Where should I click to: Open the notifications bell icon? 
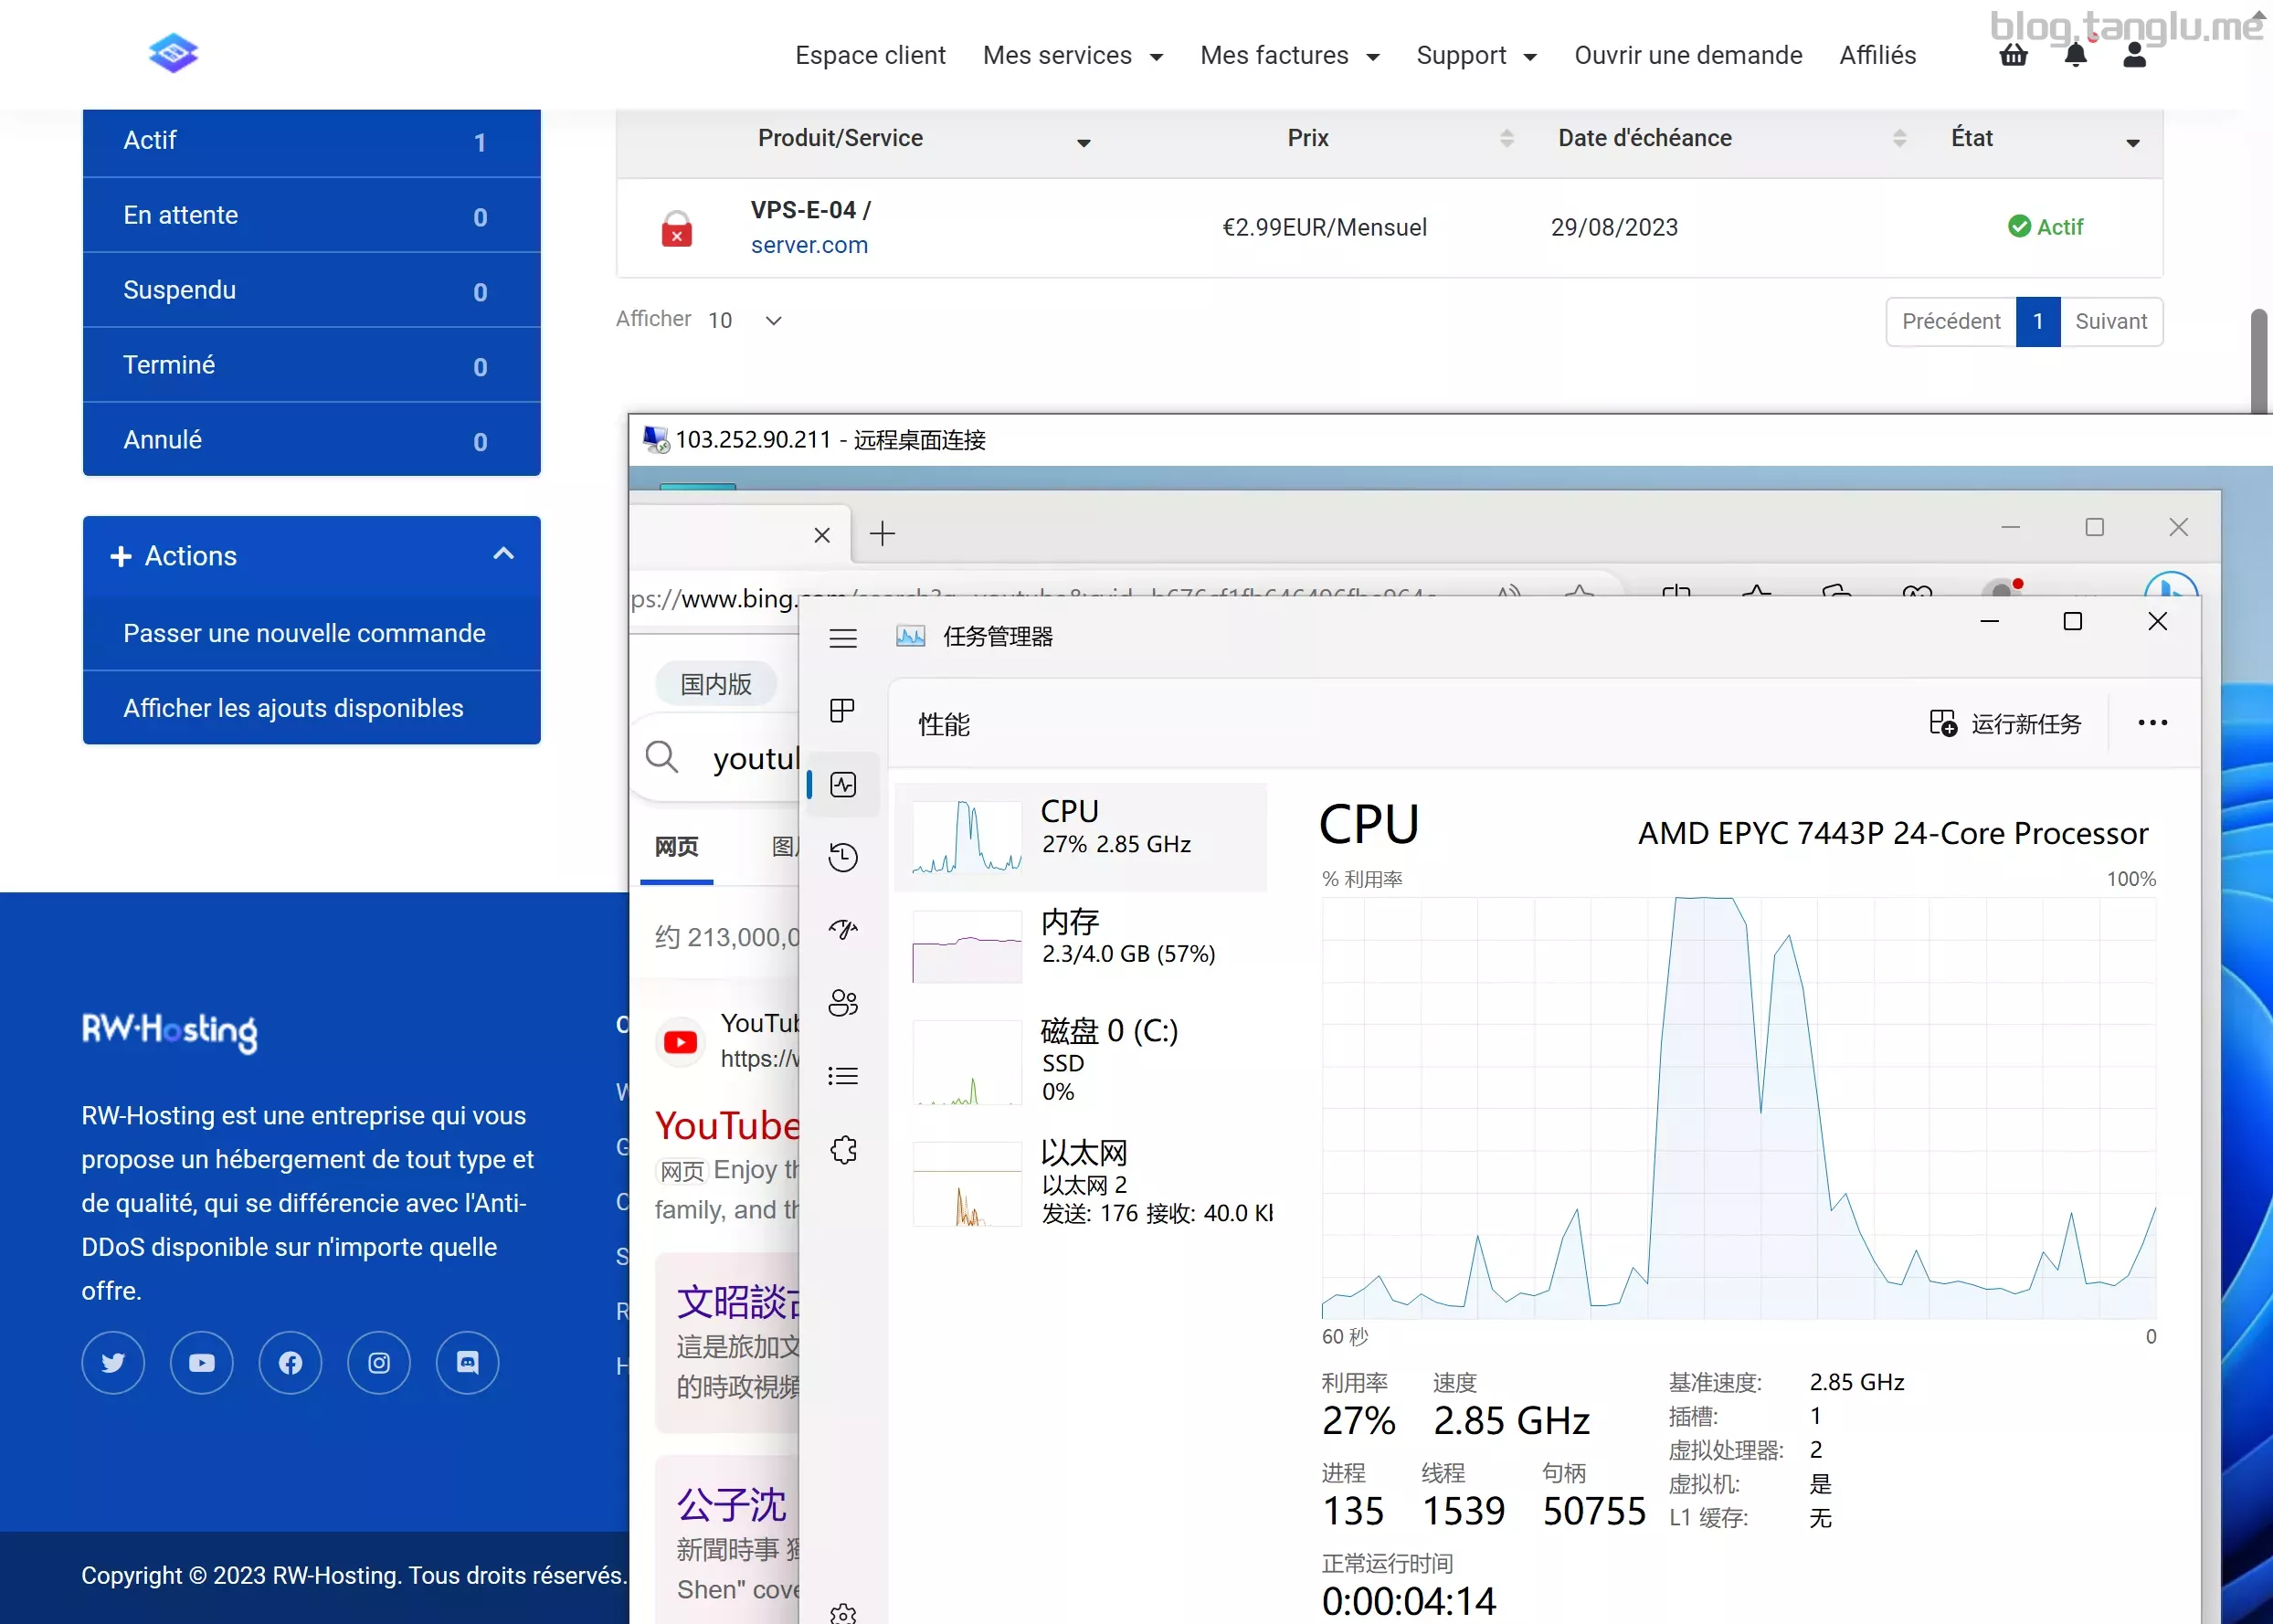[x=2075, y=55]
